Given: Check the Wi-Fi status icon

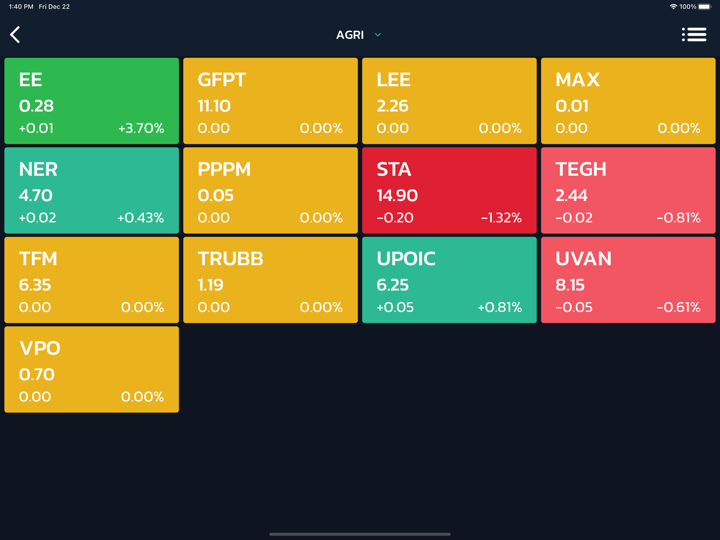Looking at the screenshot, I should pyautogui.click(x=673, y=7).
